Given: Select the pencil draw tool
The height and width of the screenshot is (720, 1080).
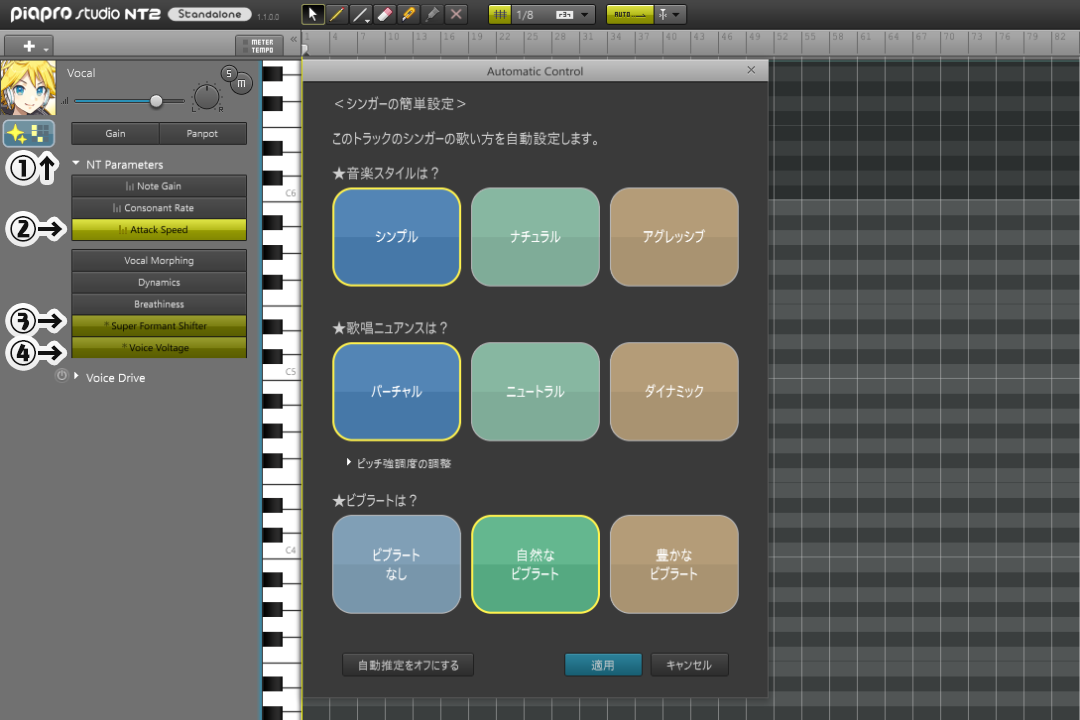Looking at the screenshot, I should pyautogui.click(x=337, y=15).
